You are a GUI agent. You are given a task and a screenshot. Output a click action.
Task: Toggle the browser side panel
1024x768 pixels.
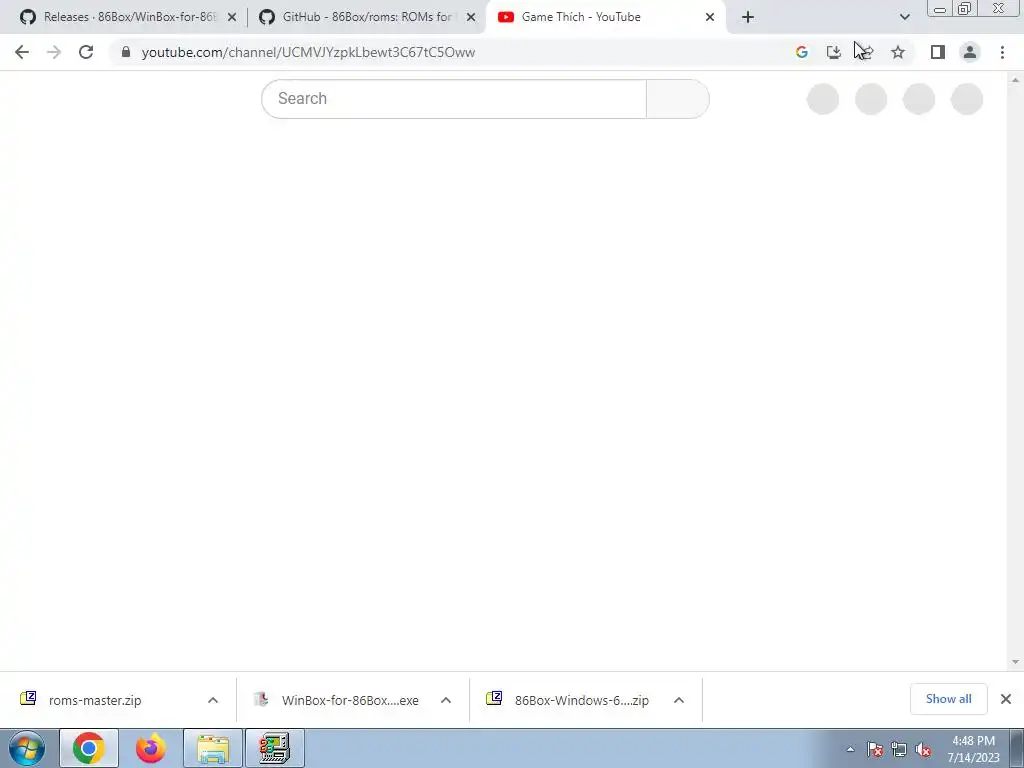938,52
